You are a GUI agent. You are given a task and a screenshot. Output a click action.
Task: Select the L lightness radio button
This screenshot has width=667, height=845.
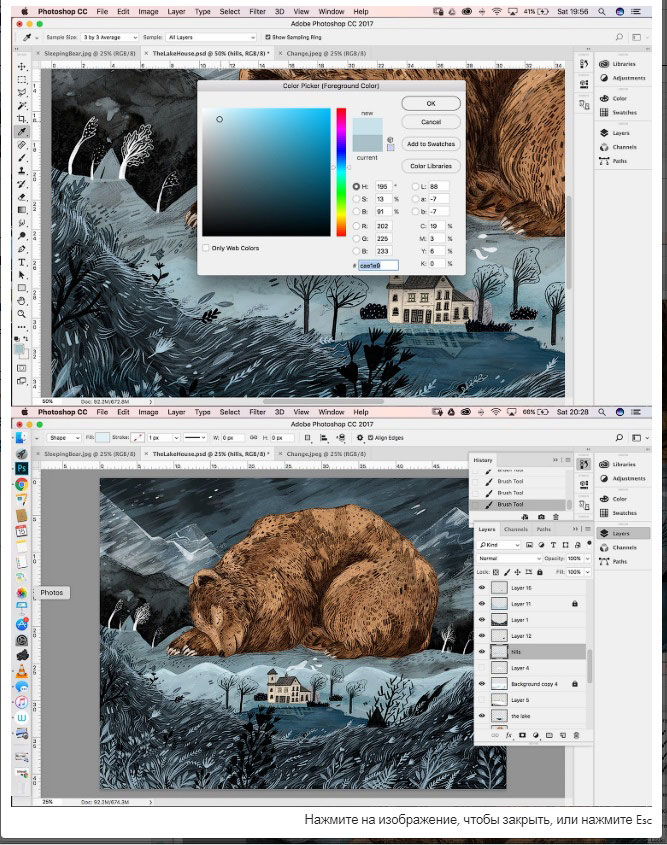pyautogui.click(x=415, y=186)
